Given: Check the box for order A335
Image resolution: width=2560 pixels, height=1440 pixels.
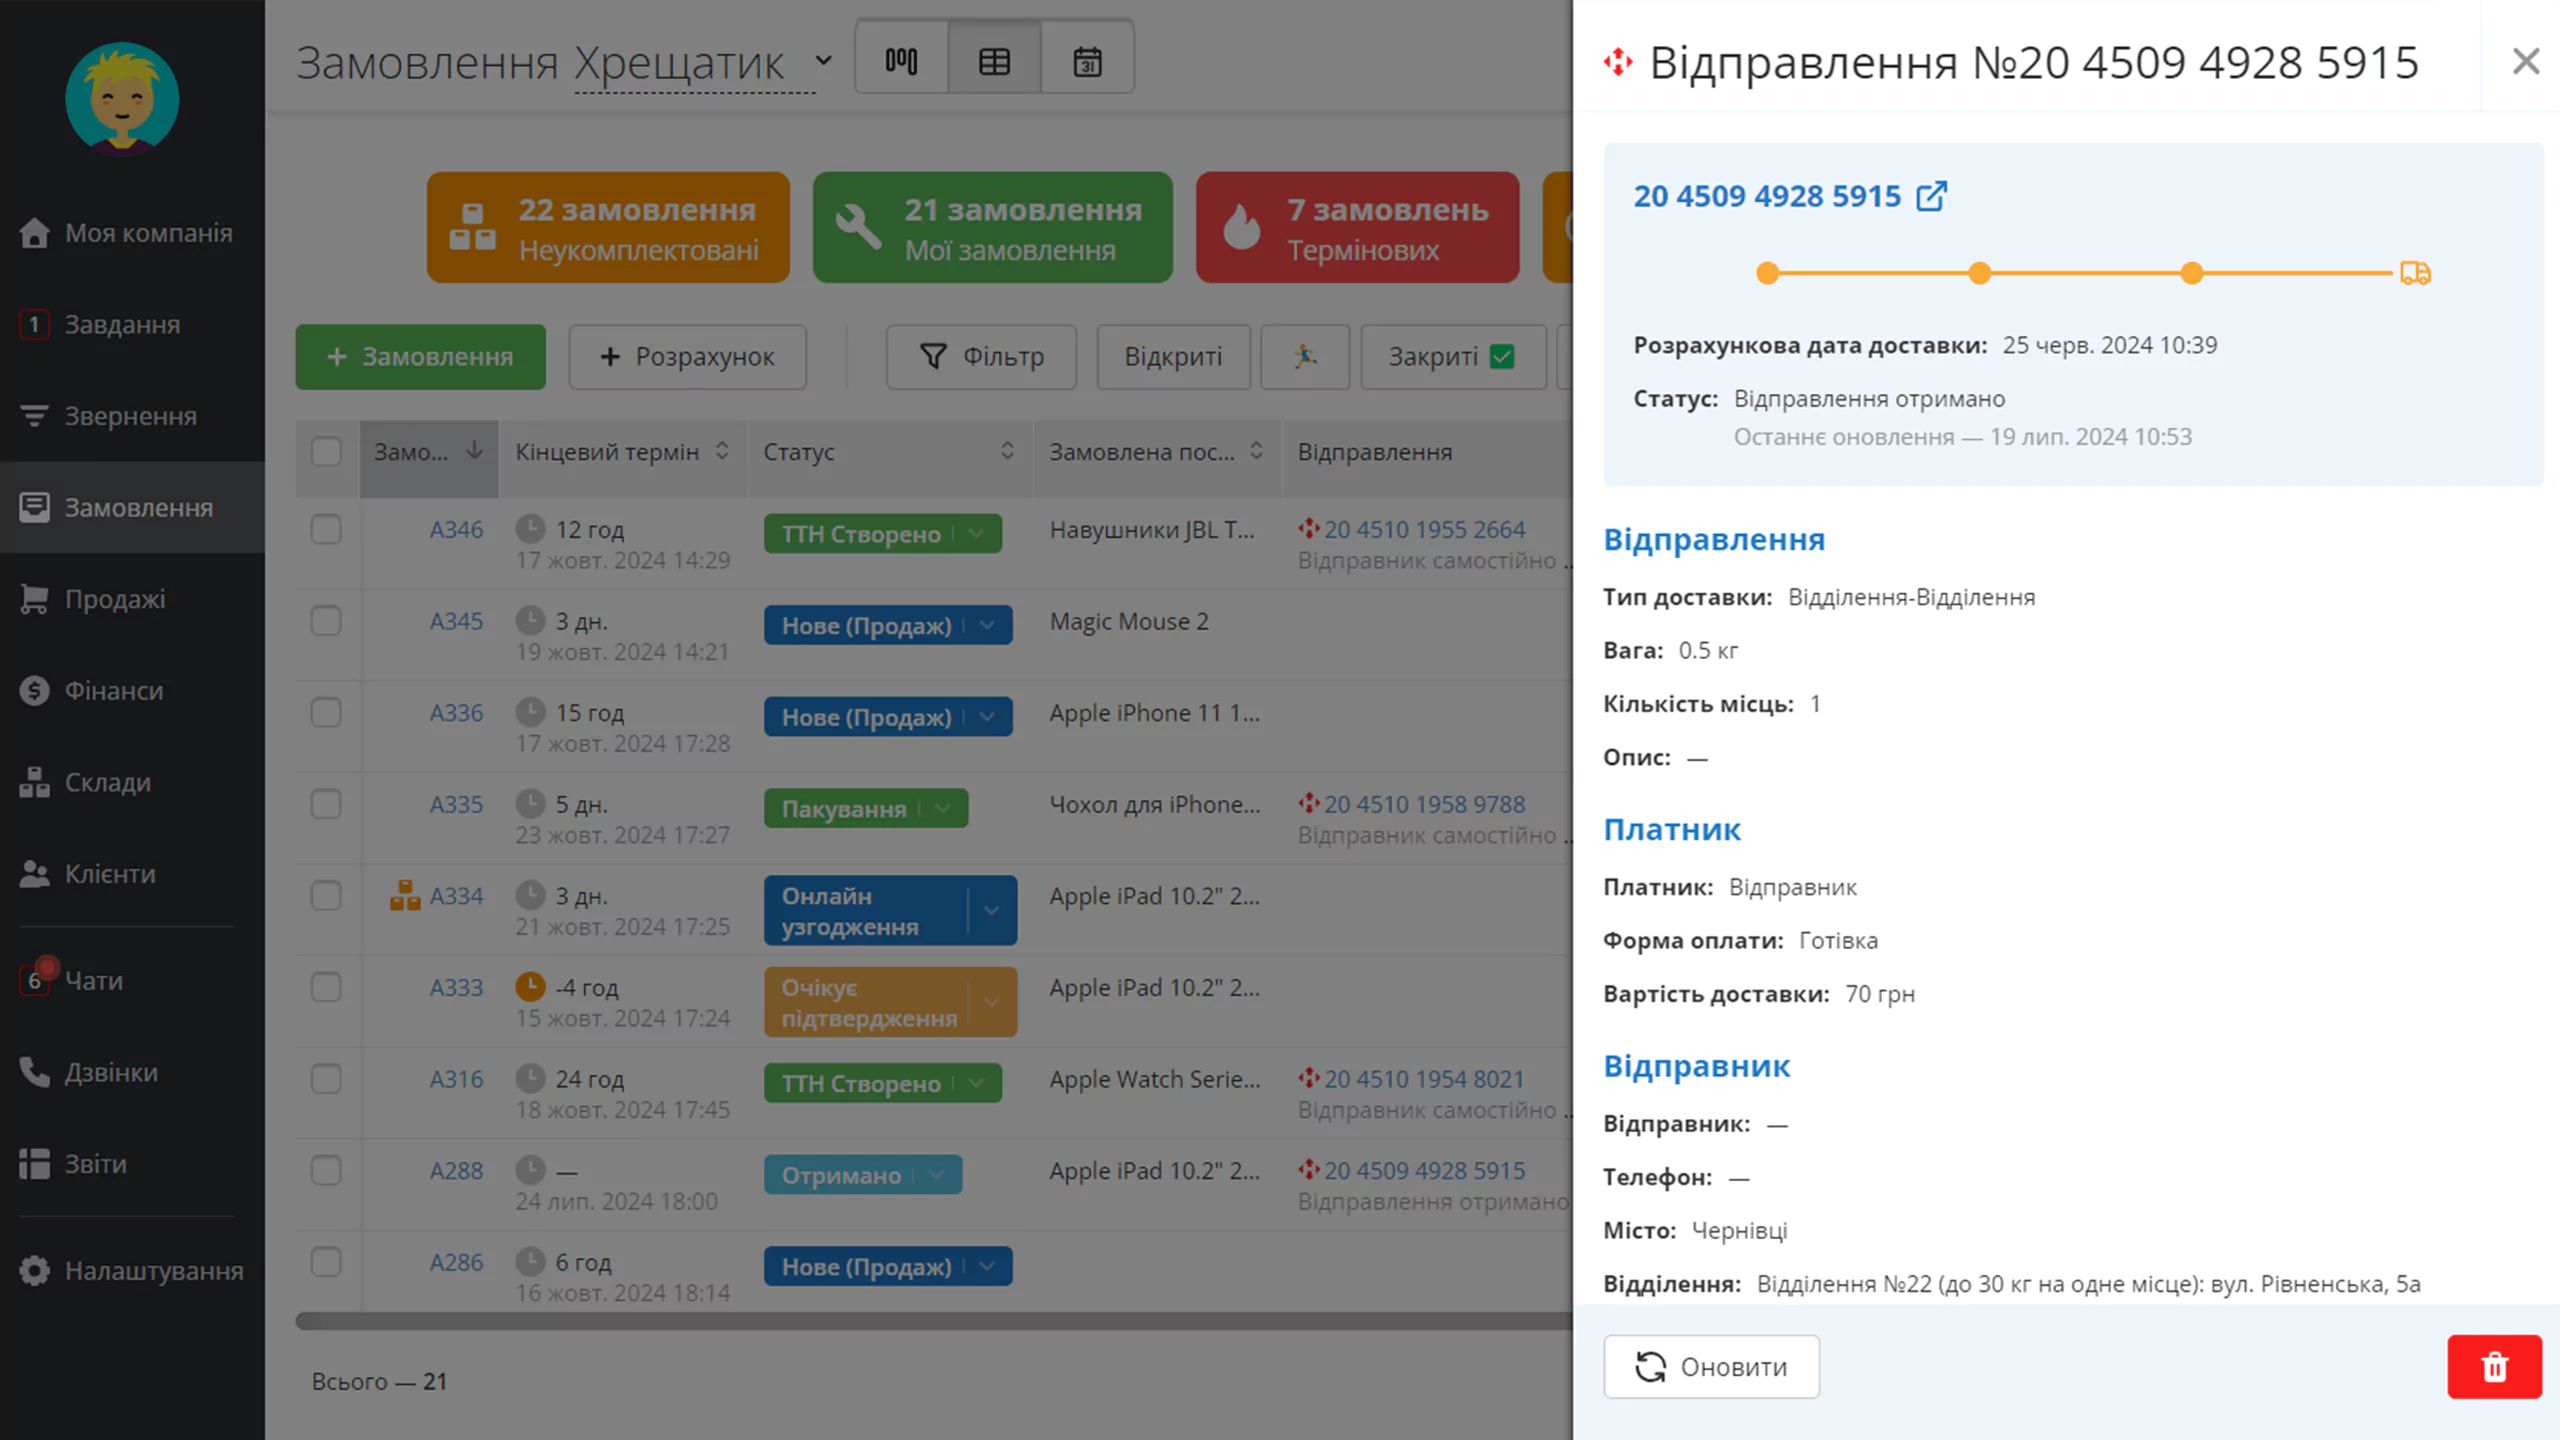Looking at the screenshot, I should point(326,804).
